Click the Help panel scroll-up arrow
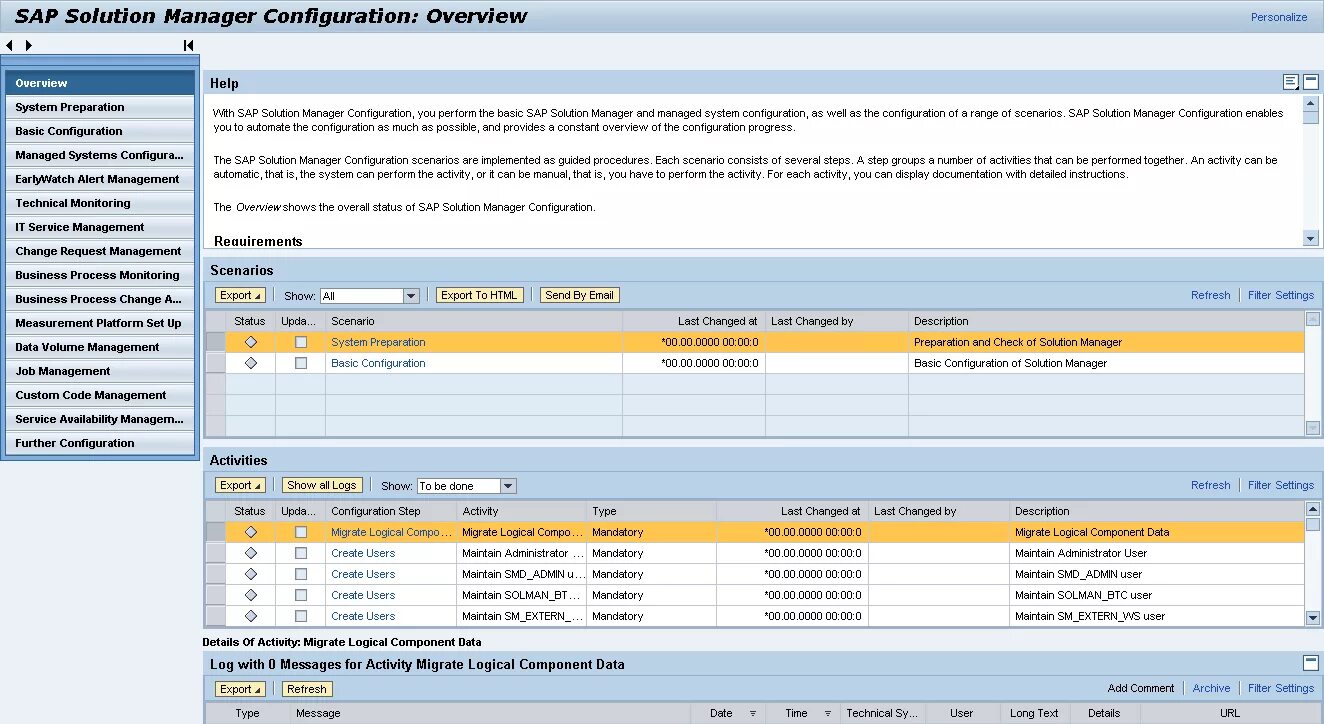Image resolution: width=1324 pixels, height=724 pixels. pos(1311,103)
